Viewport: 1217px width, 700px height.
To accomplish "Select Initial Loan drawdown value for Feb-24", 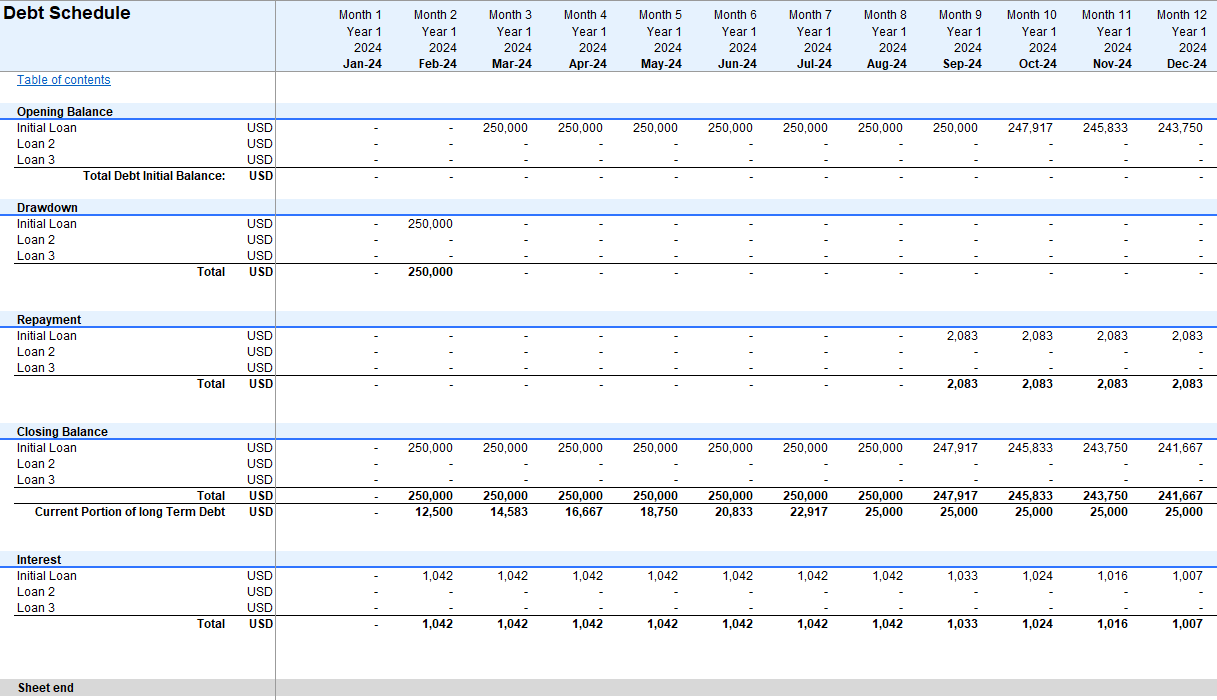I will (431, 224).
